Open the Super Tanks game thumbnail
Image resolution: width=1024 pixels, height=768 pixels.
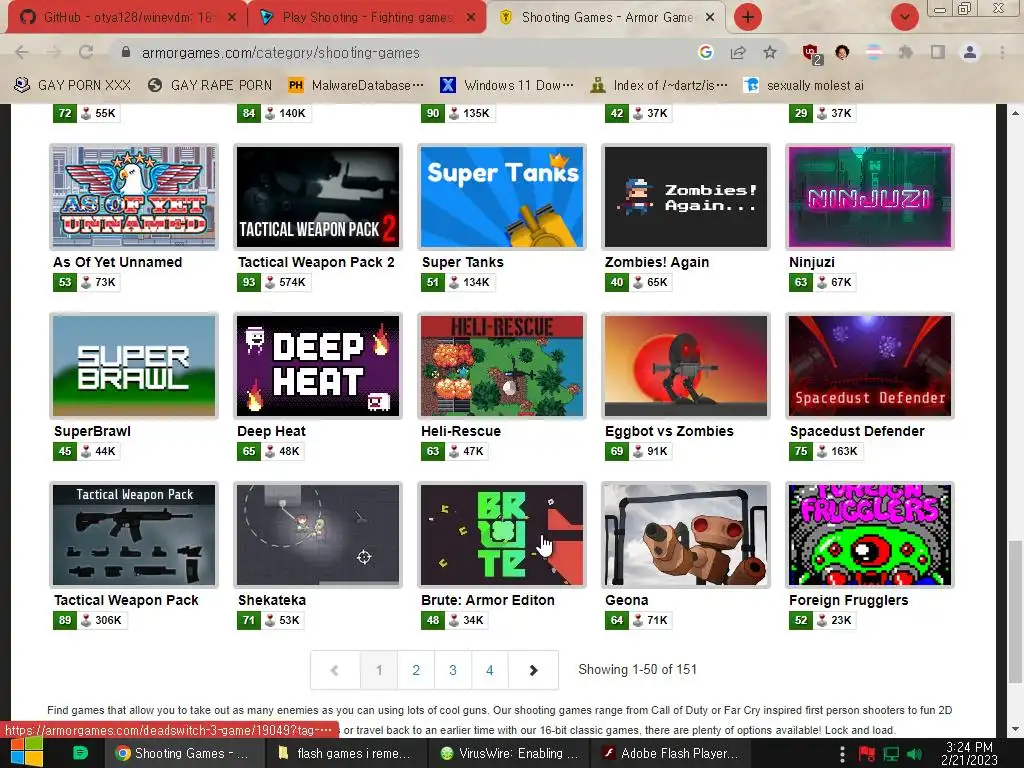pos(502,197)
